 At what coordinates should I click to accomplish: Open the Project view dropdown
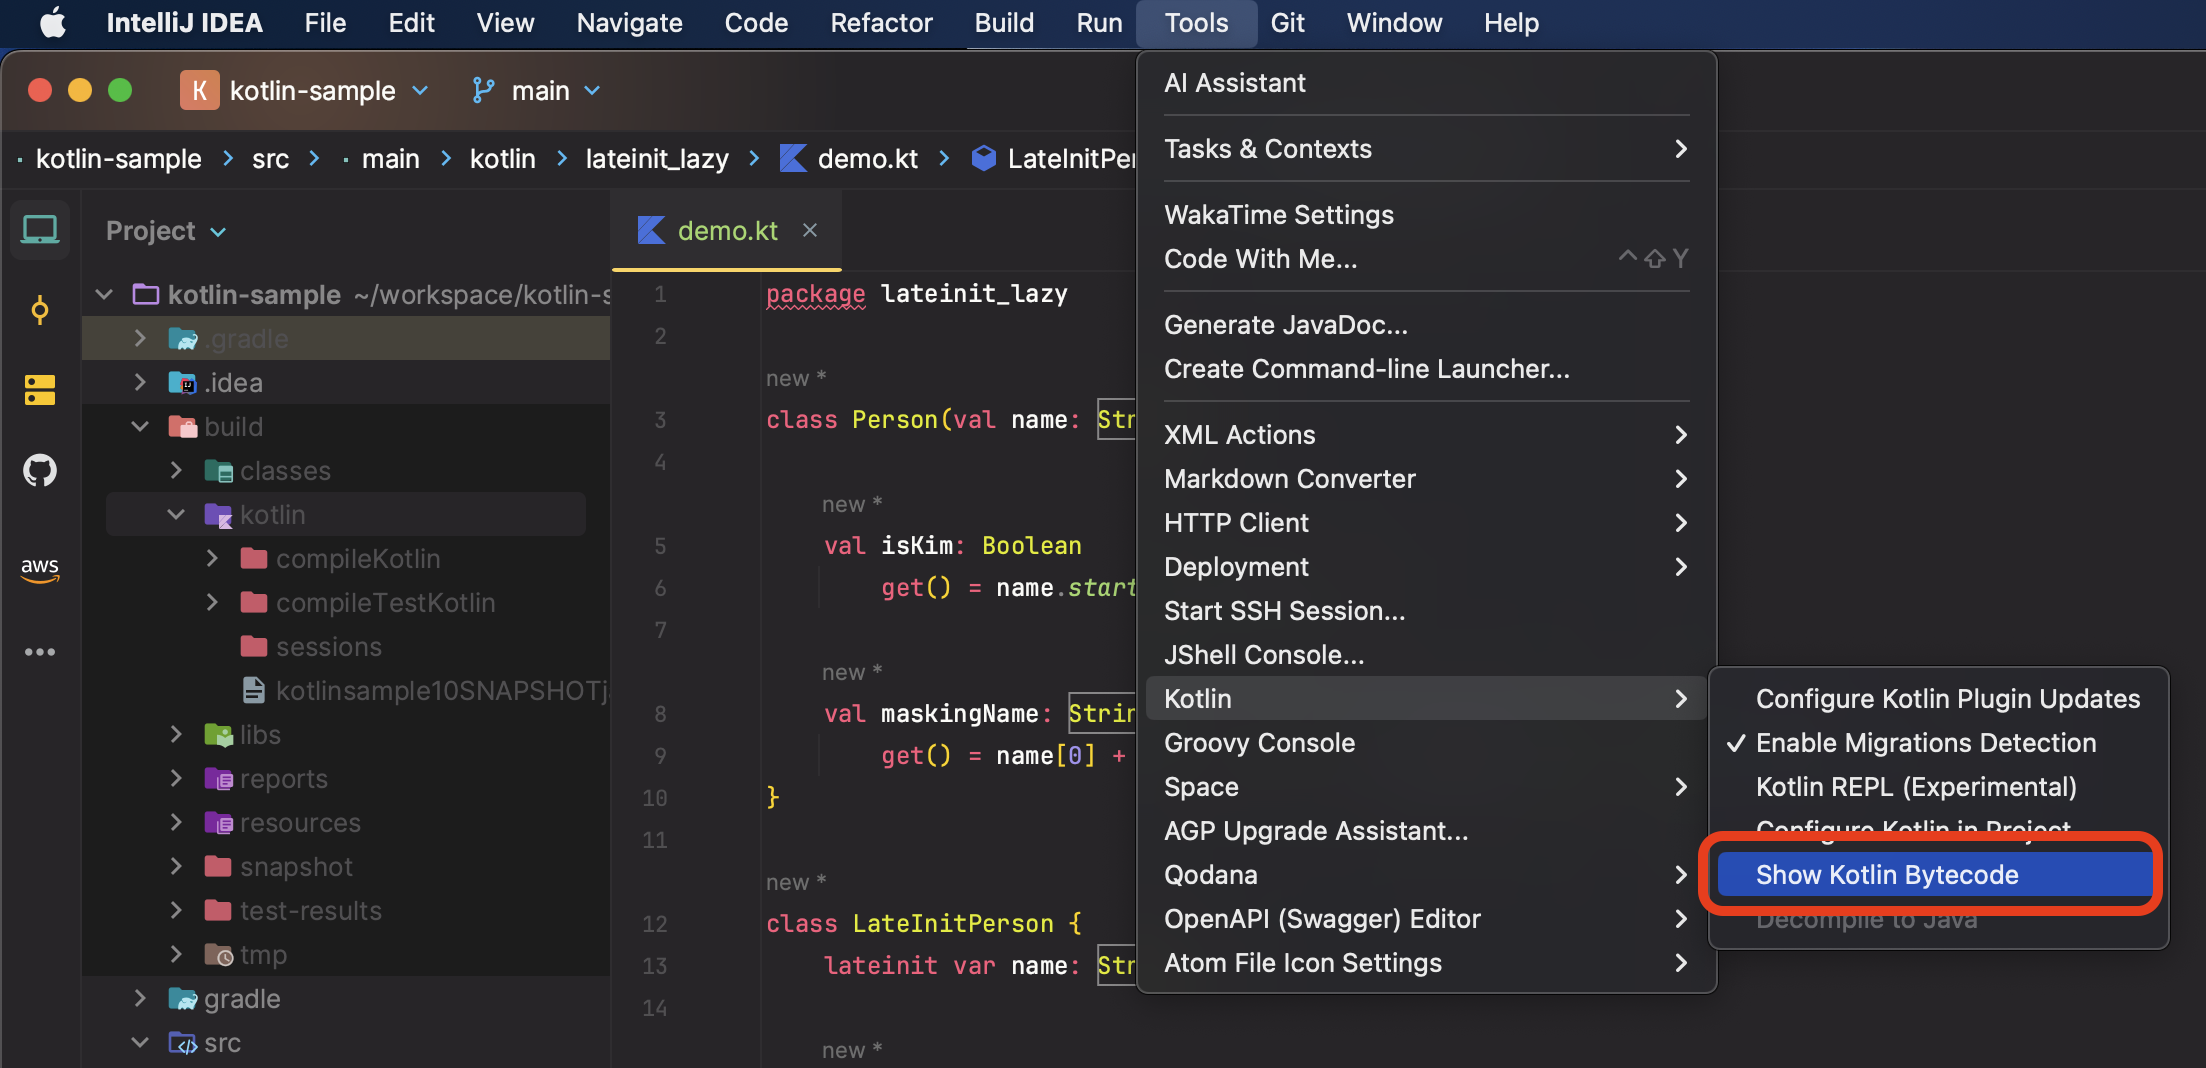tap(218, 232)
